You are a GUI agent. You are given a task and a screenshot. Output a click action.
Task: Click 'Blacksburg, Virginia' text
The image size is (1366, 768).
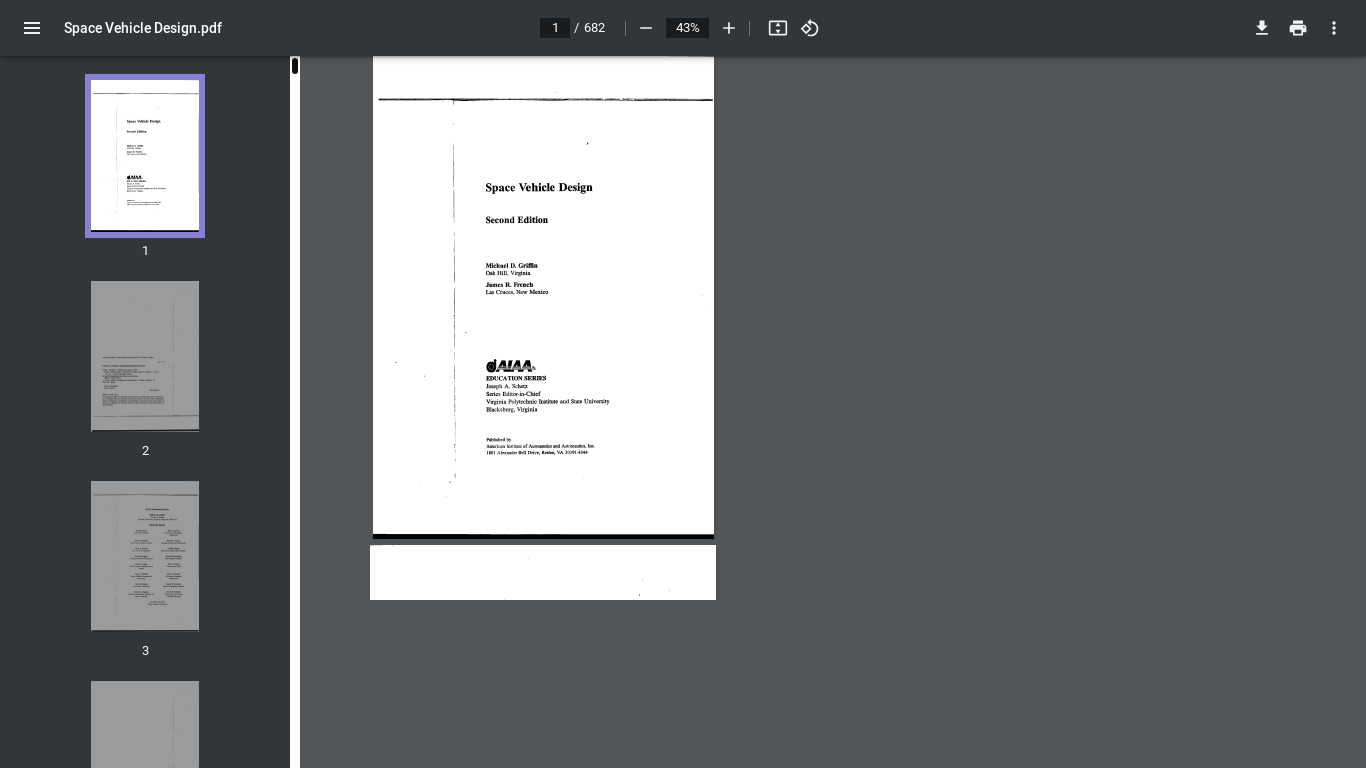coord(512,409)
